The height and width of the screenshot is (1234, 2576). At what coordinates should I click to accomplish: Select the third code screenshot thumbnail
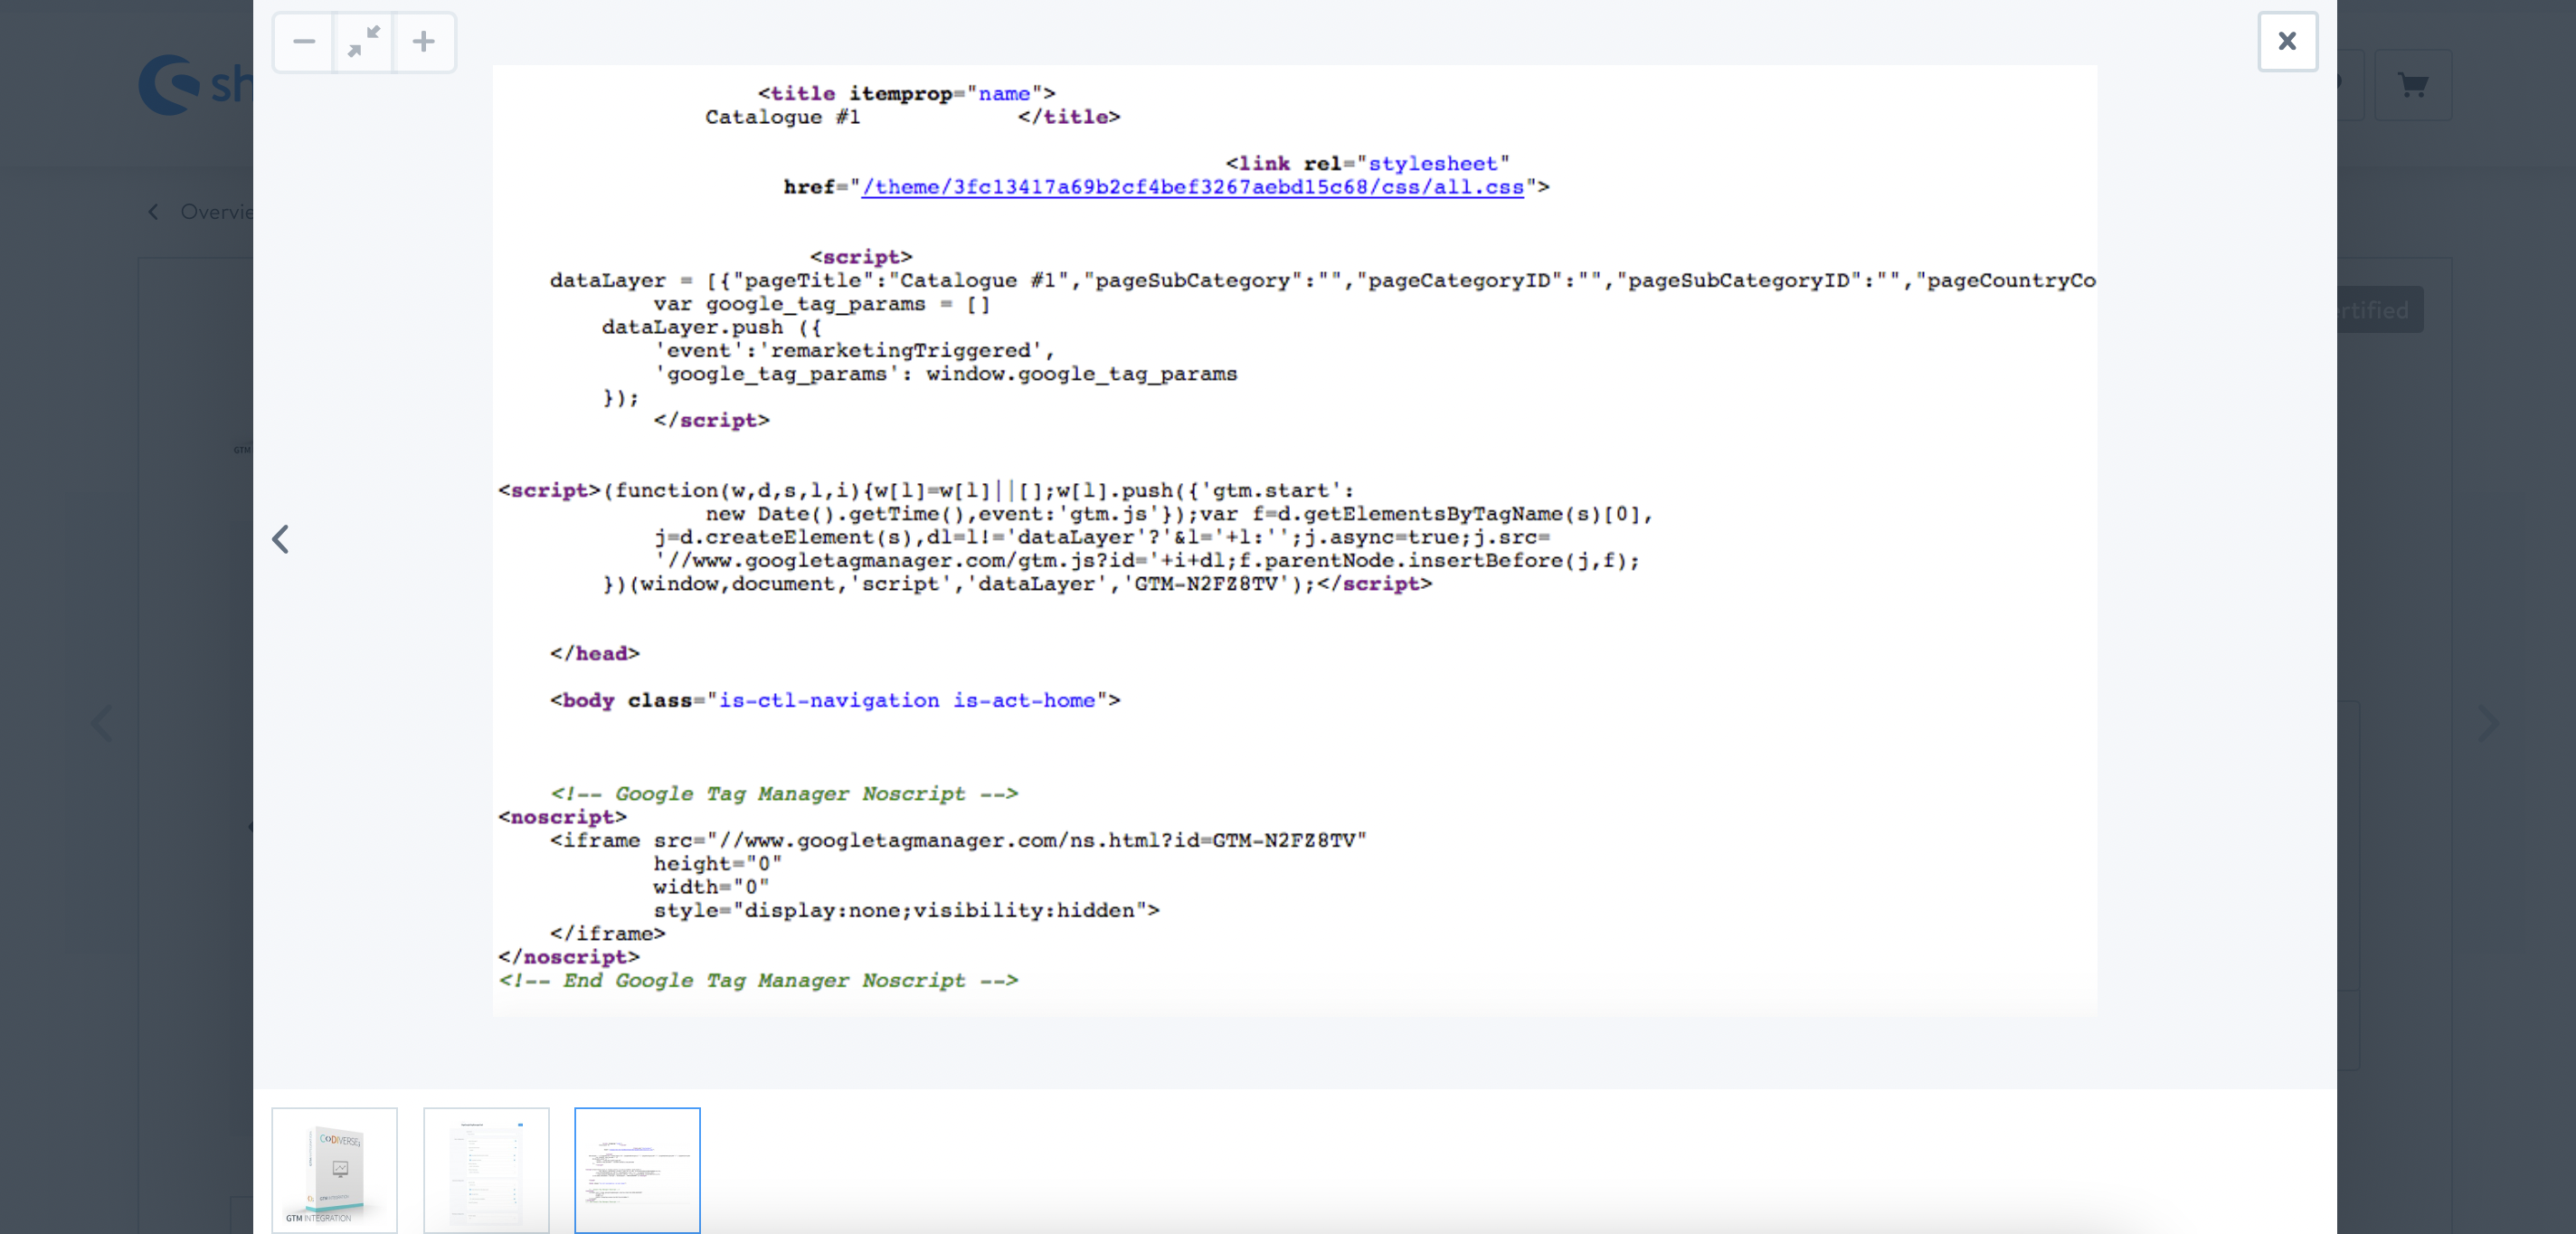click(x=637, y=1169)
